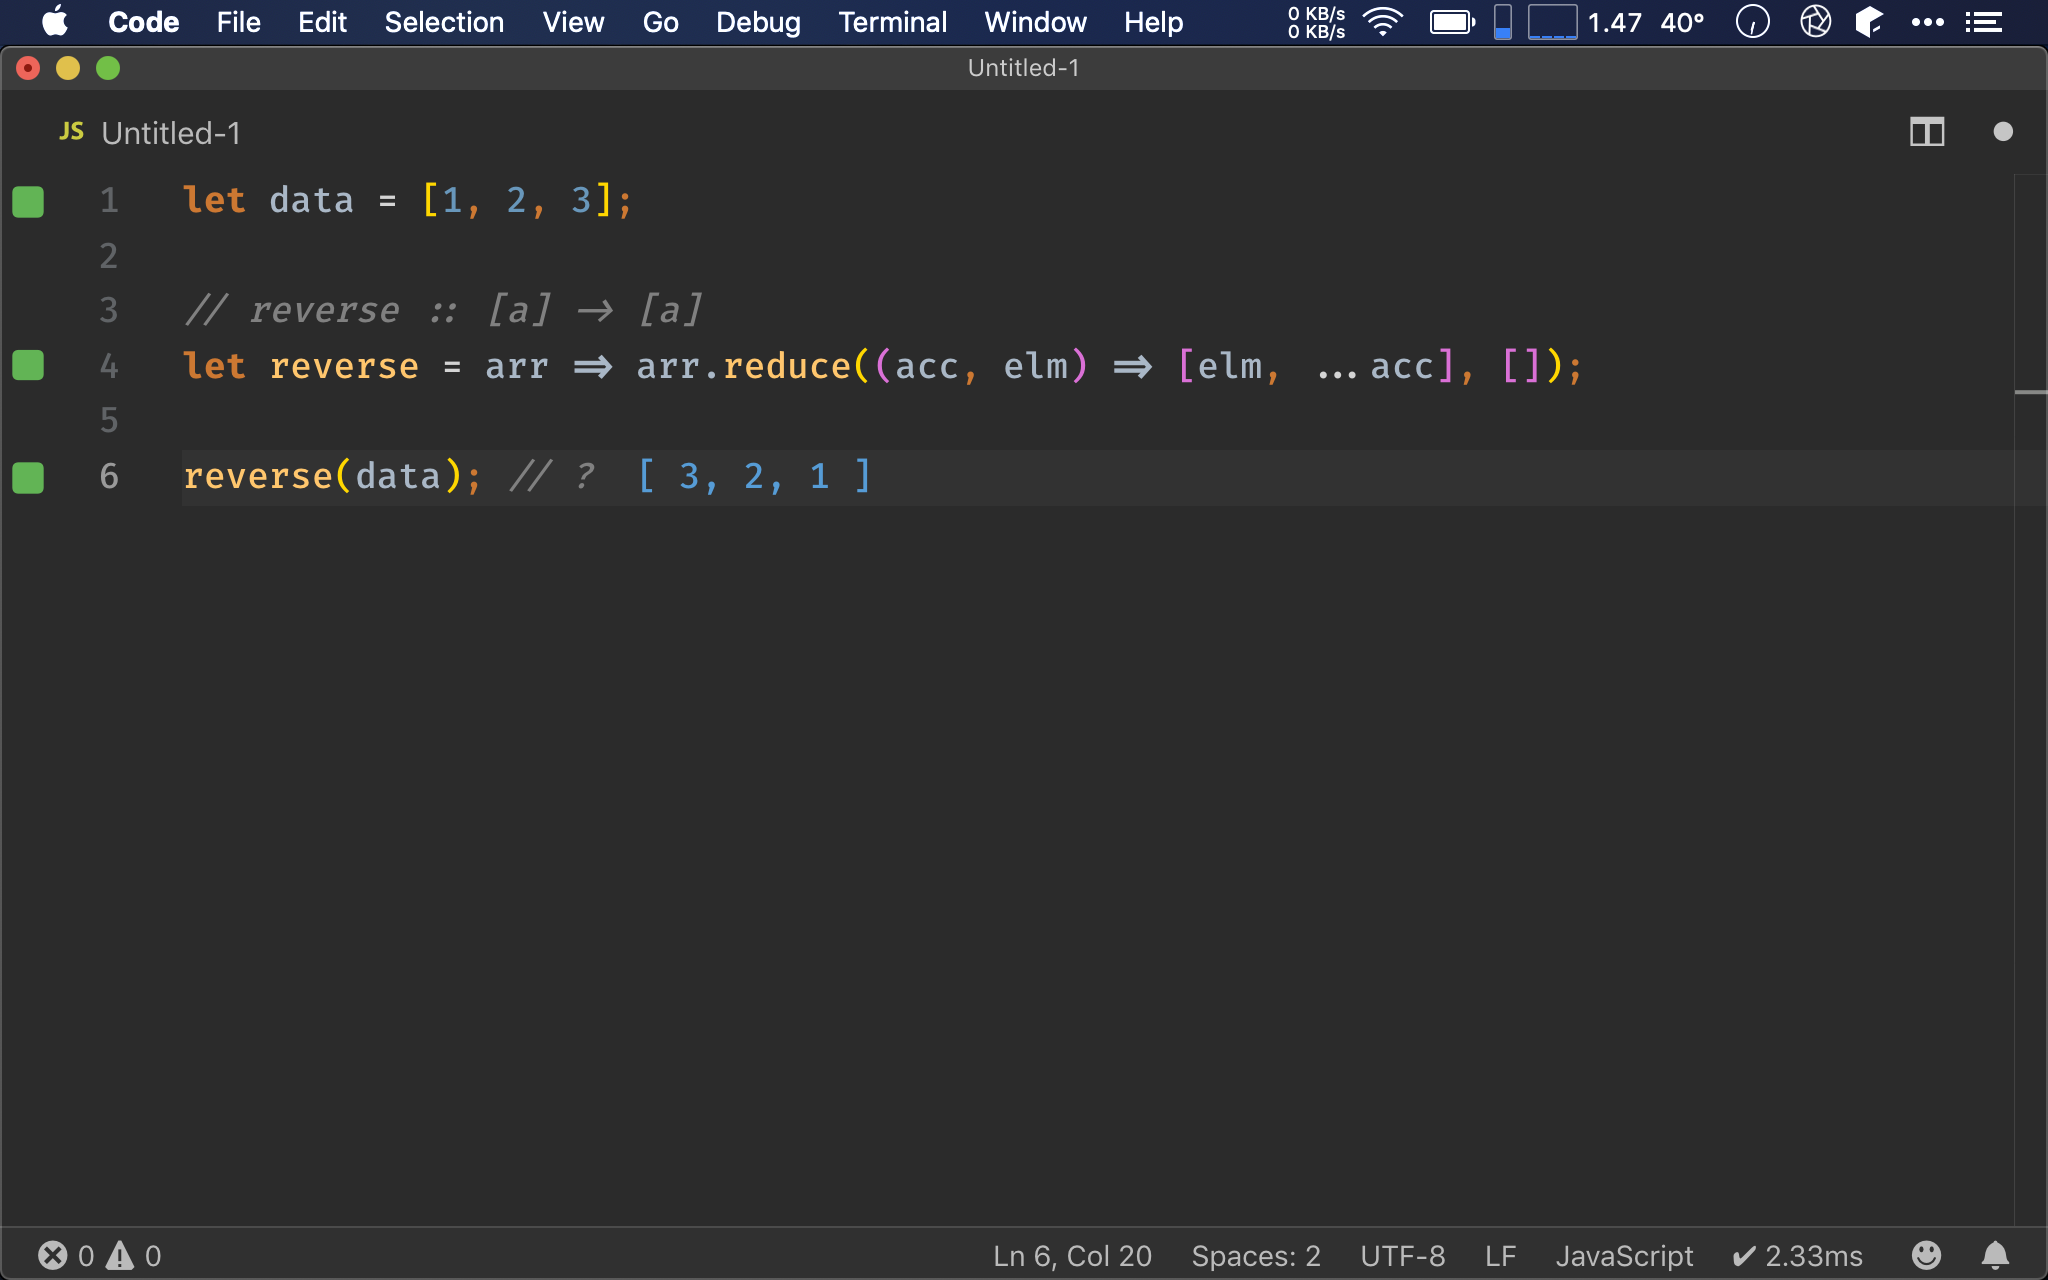Click the green coverage marker on line 4
This screenshot has width=2048, height=1280.
click(28, 366)
